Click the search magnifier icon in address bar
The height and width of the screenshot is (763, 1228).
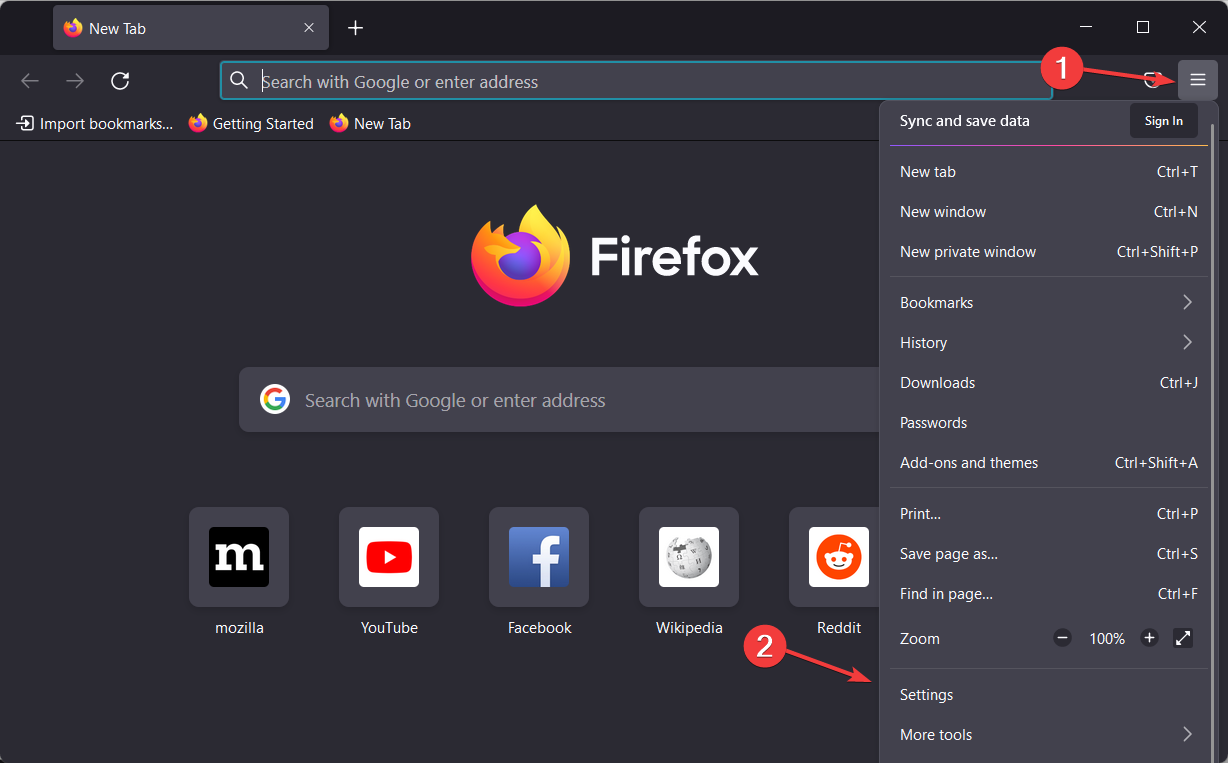[239, 81]
